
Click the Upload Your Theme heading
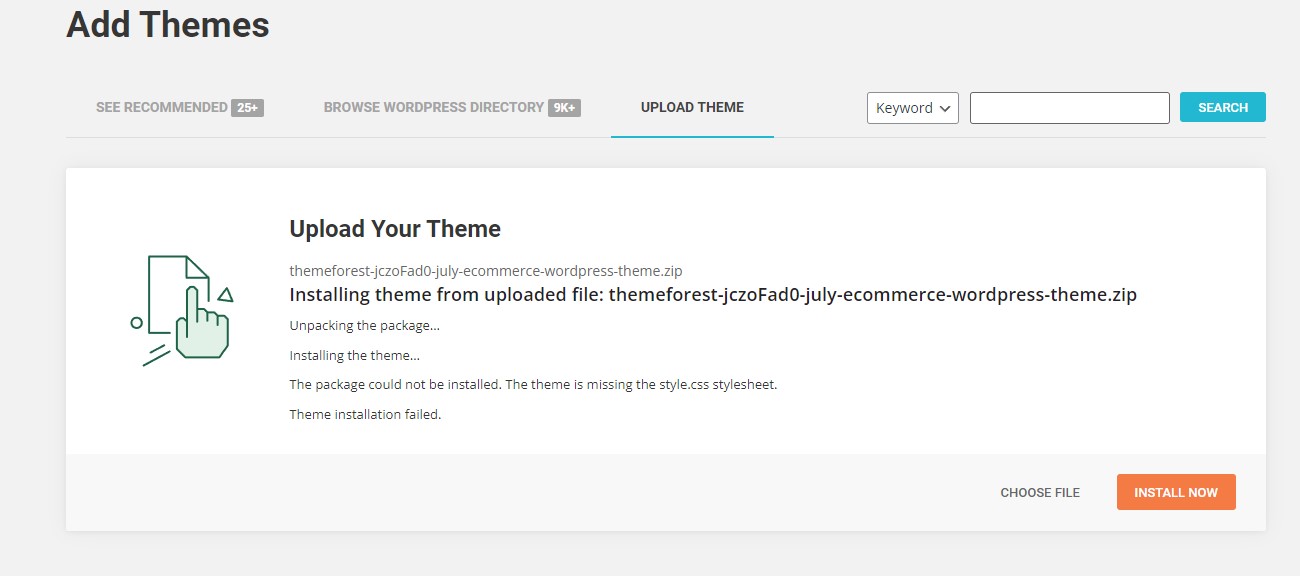coord(395,229)
